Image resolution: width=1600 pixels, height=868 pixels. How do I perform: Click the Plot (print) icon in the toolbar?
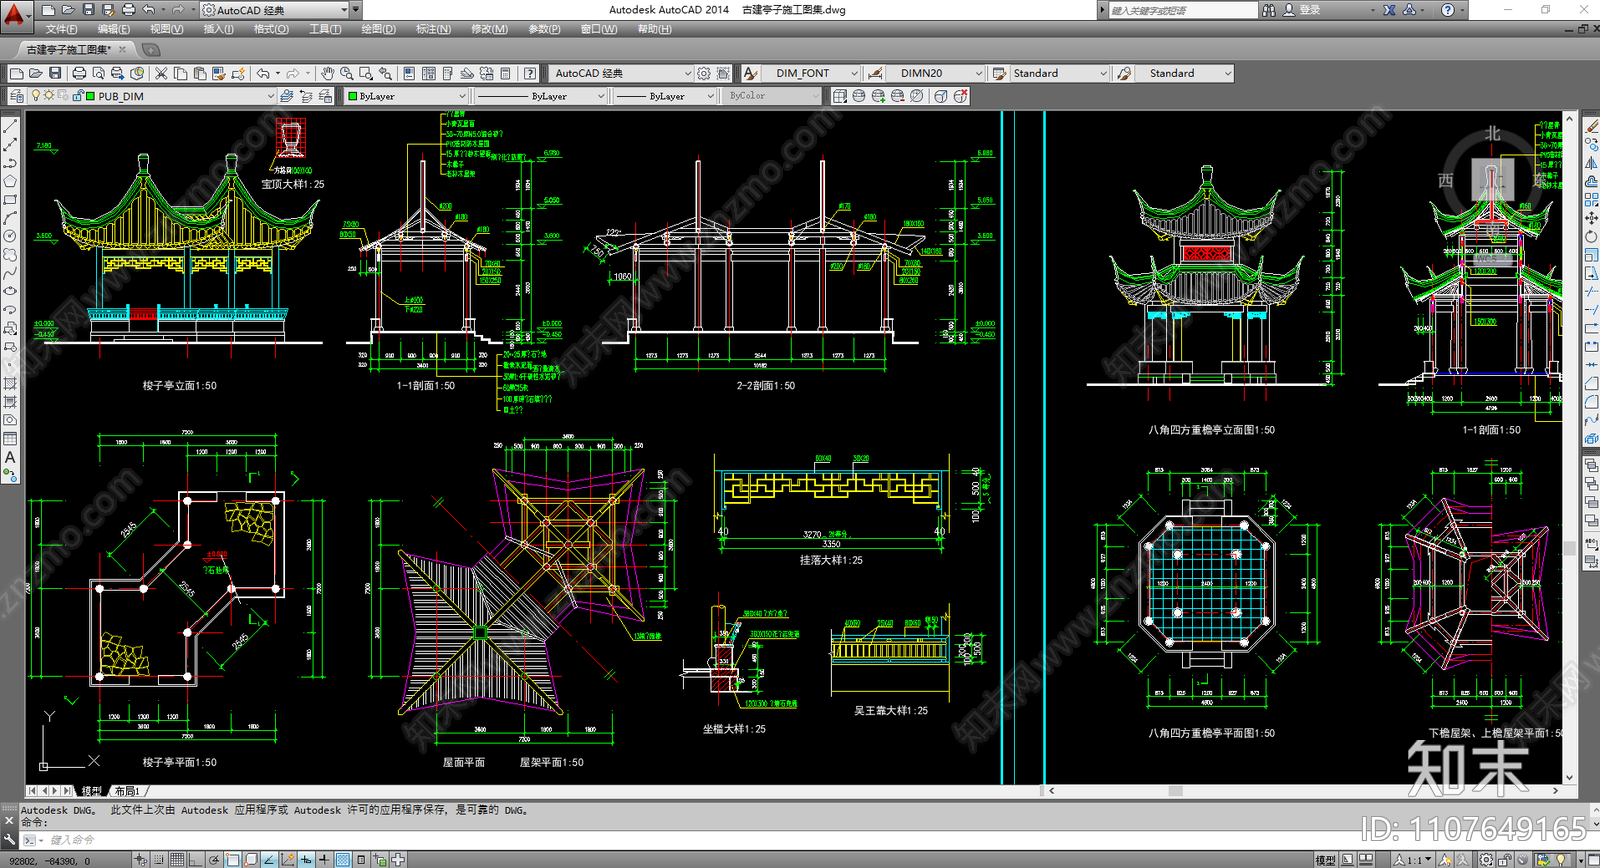pos(79,73)
